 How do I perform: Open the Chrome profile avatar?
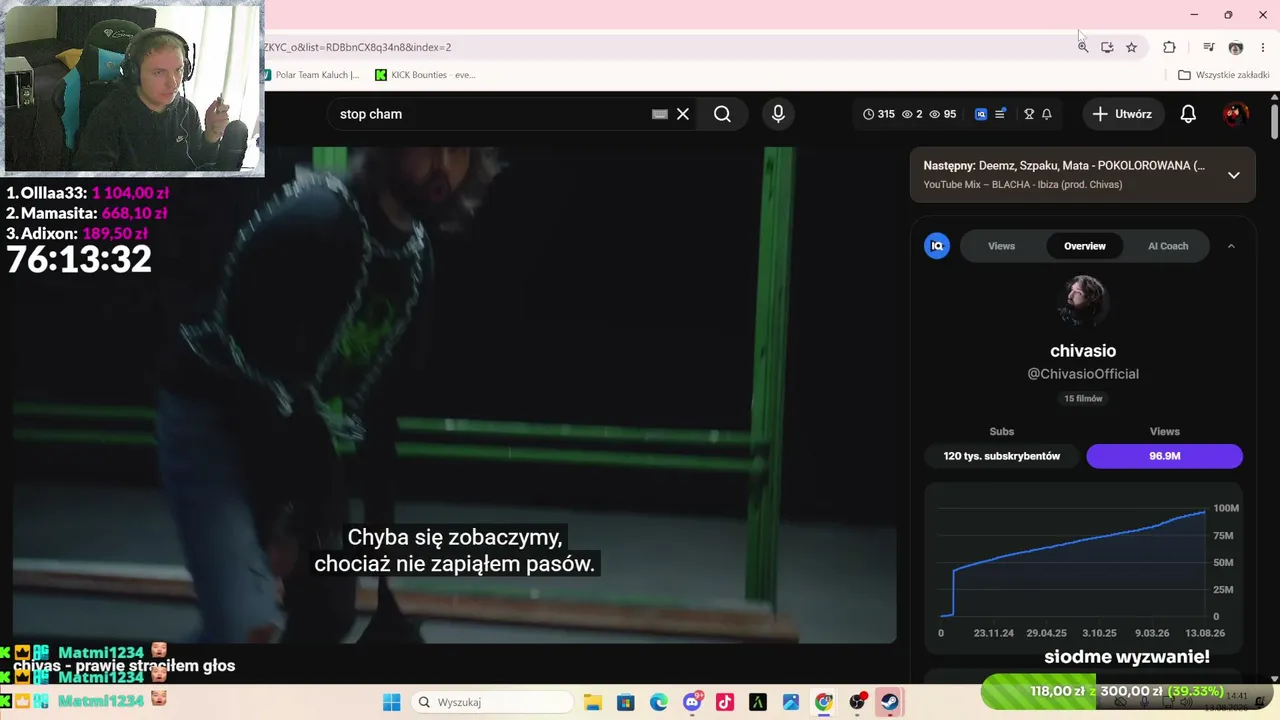[1236, 47]
